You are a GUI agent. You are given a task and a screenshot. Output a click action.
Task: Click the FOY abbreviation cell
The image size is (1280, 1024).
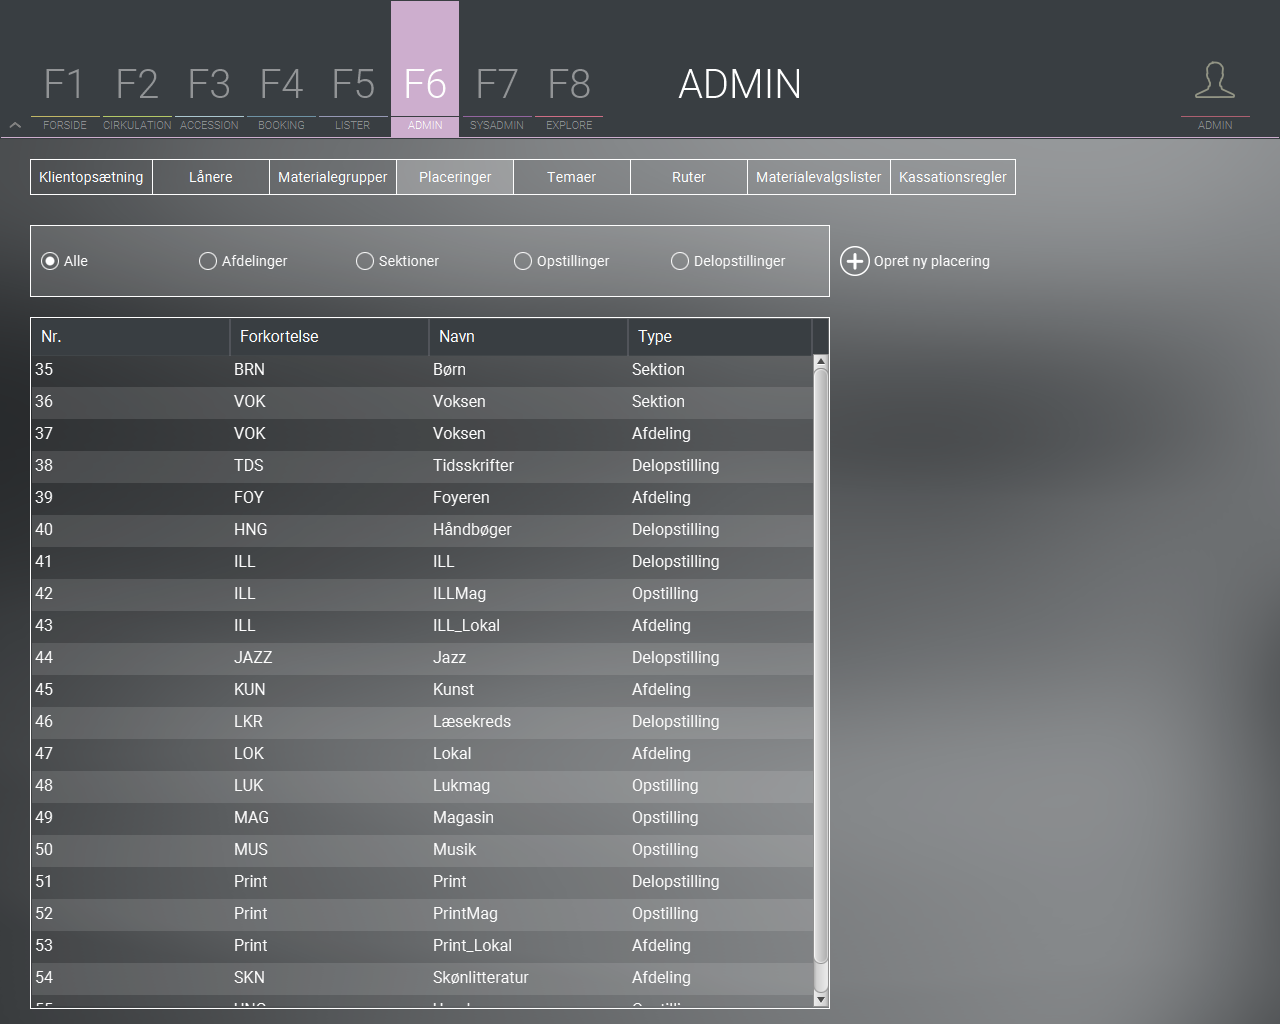pos(249,497)
